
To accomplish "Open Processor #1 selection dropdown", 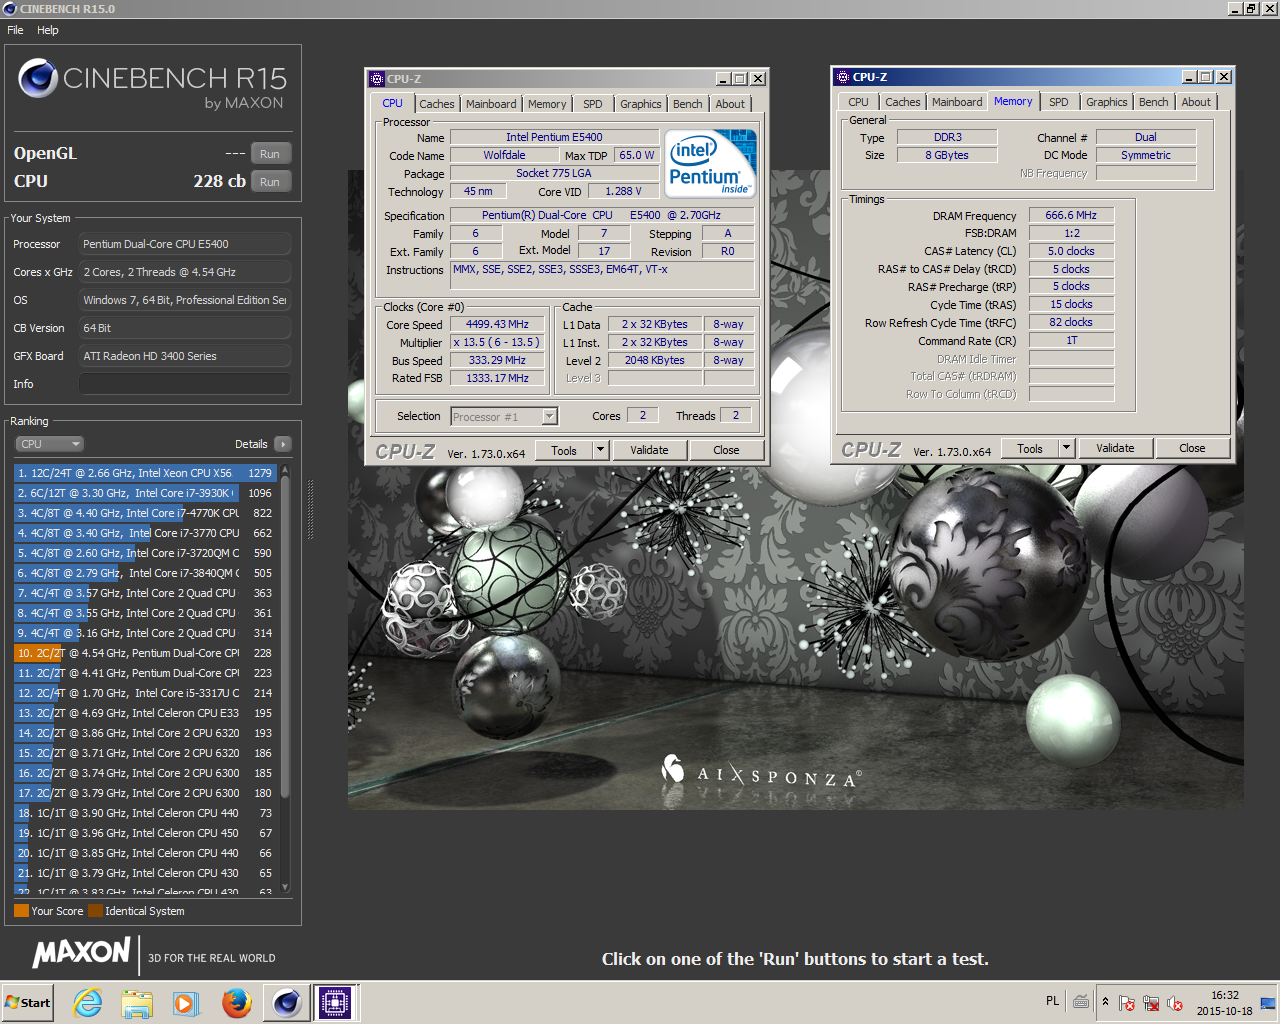I will pos(504,417).
